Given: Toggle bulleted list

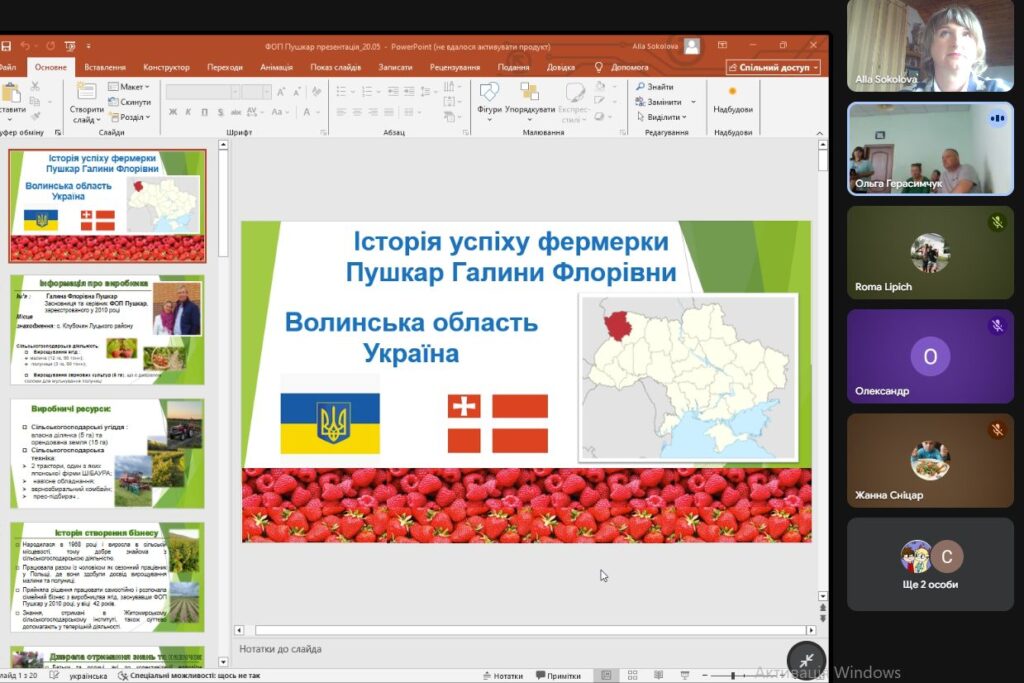Looking at the screenshot, I should click(x=344, y=91).
